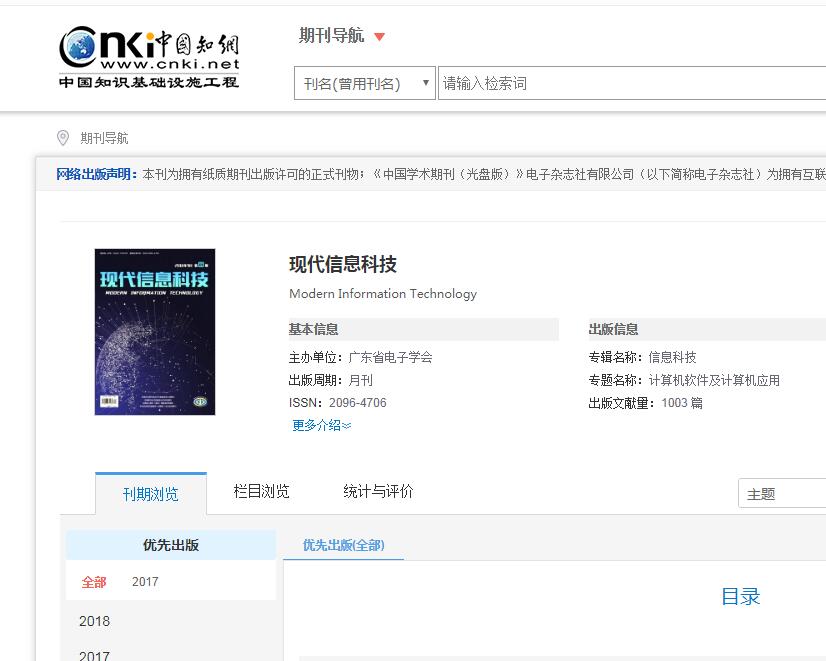Switch to the 栏目浏览 tab
The height and width of the screenshot is (661, 826).
pos(261,491)
